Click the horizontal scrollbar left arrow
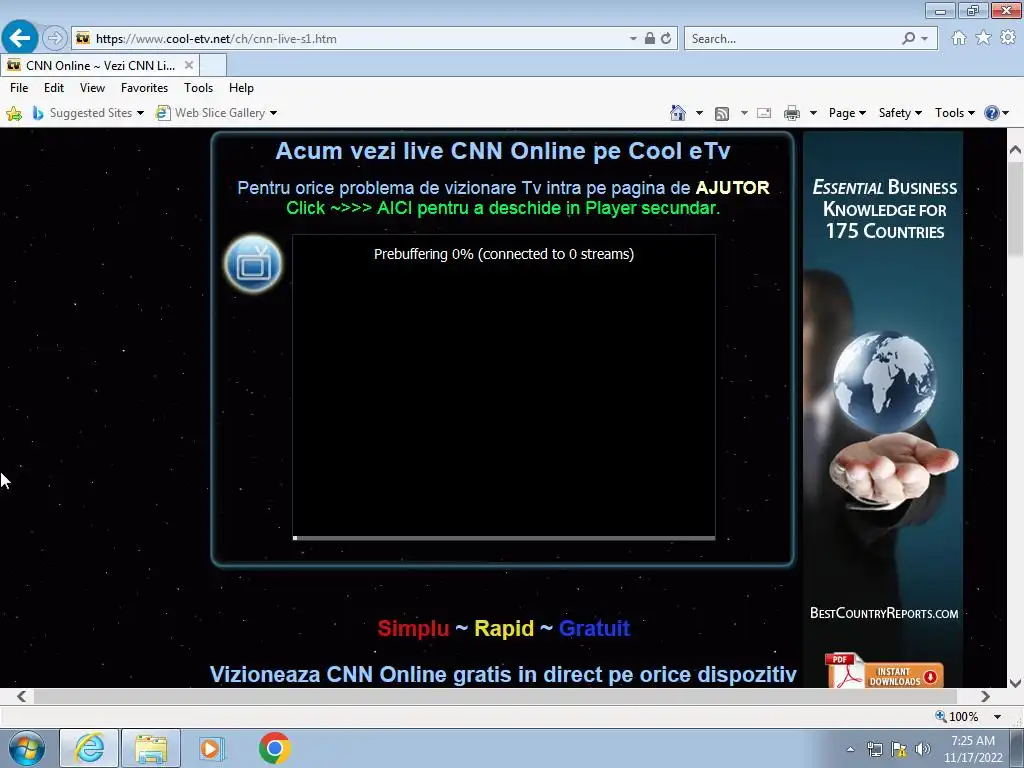Image resolution: width=1024 pixels, height=768 pixels. coord(21,696)
